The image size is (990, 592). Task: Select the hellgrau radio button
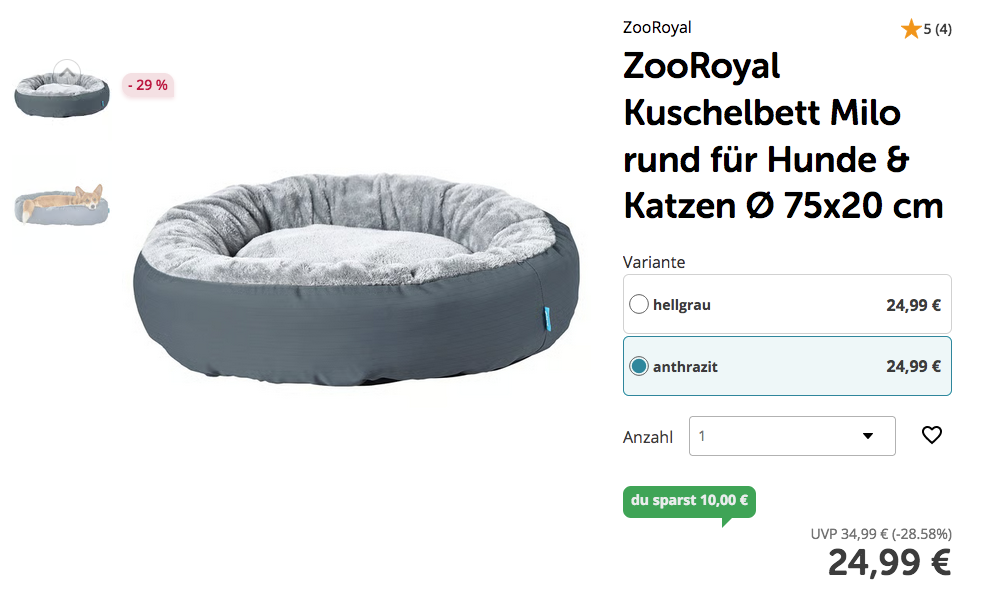coord(638,304)
